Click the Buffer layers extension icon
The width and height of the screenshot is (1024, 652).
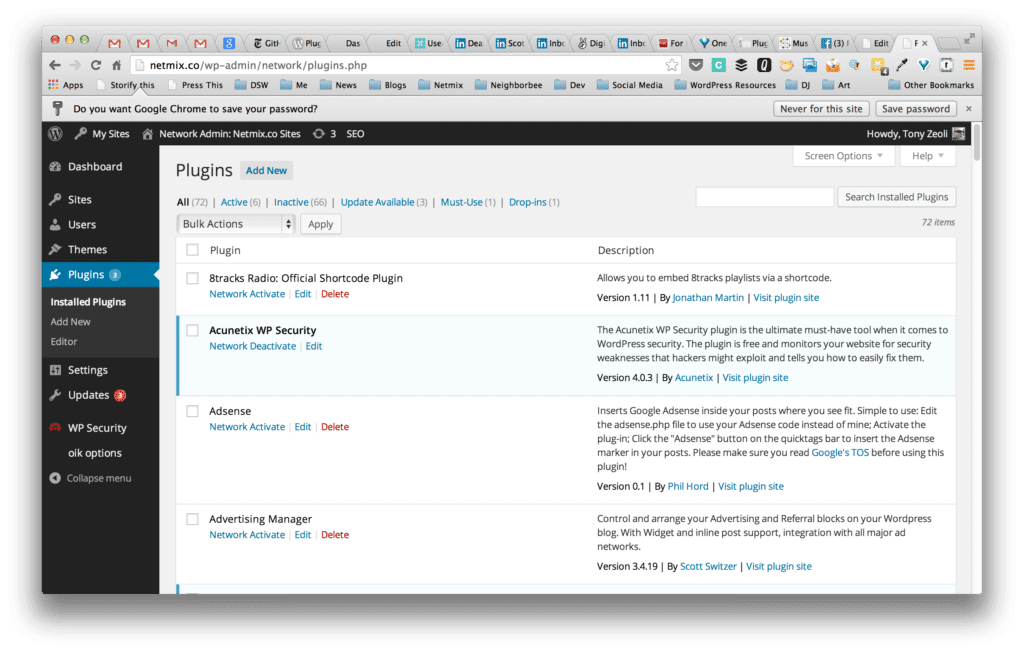click(x=741, y=65)
